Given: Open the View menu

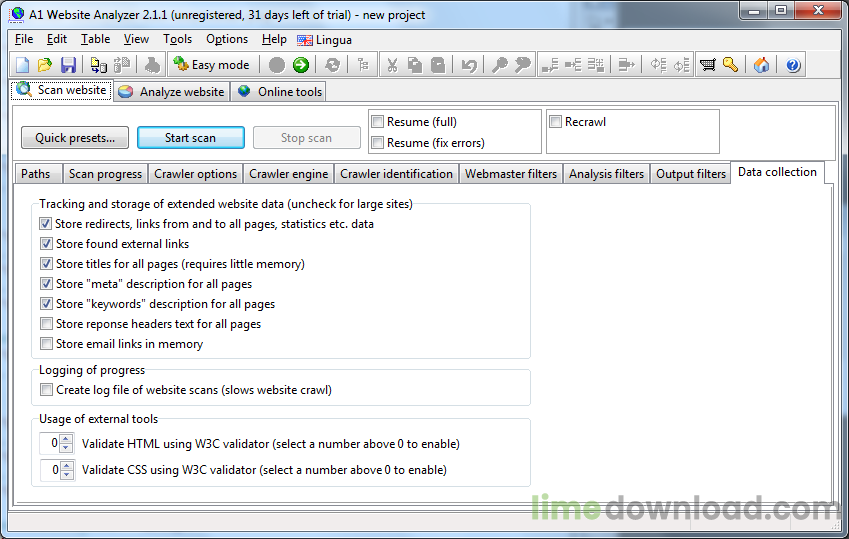Looking at the screenshot, I should pyautogui.click(x=136, y=40).
